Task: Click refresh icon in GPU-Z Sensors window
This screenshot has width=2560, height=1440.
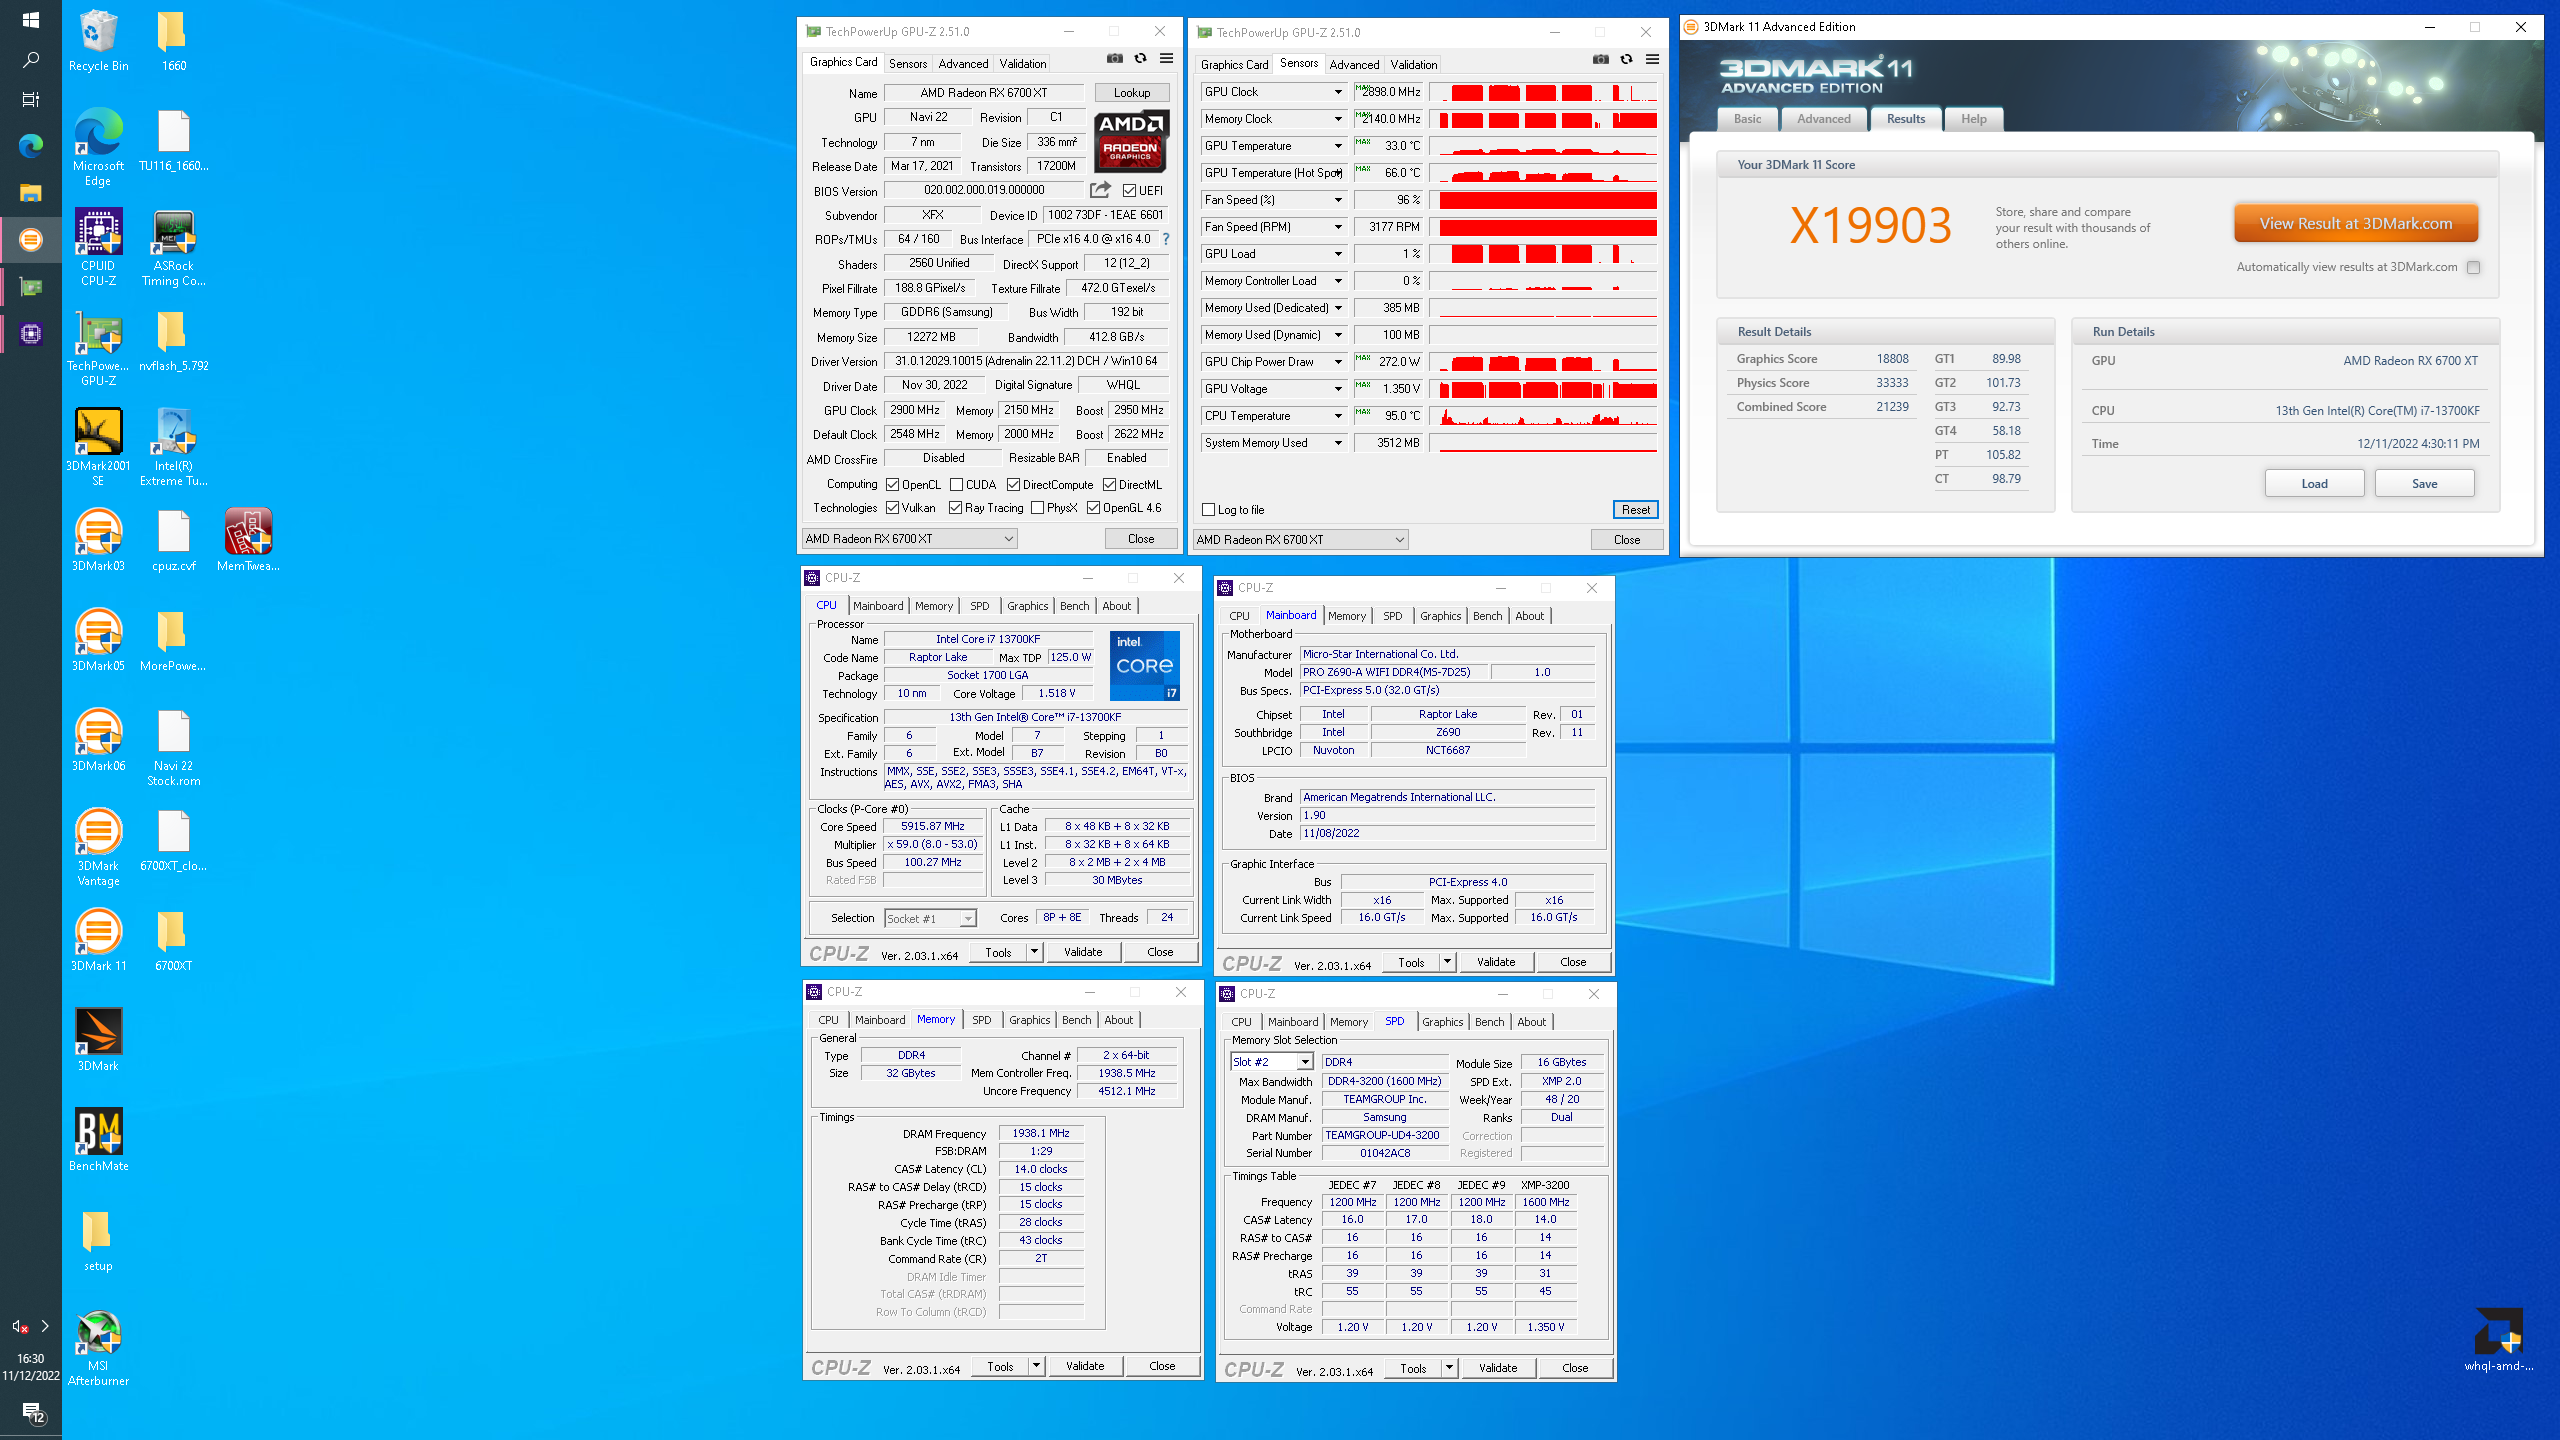Action: [1626, 60]
